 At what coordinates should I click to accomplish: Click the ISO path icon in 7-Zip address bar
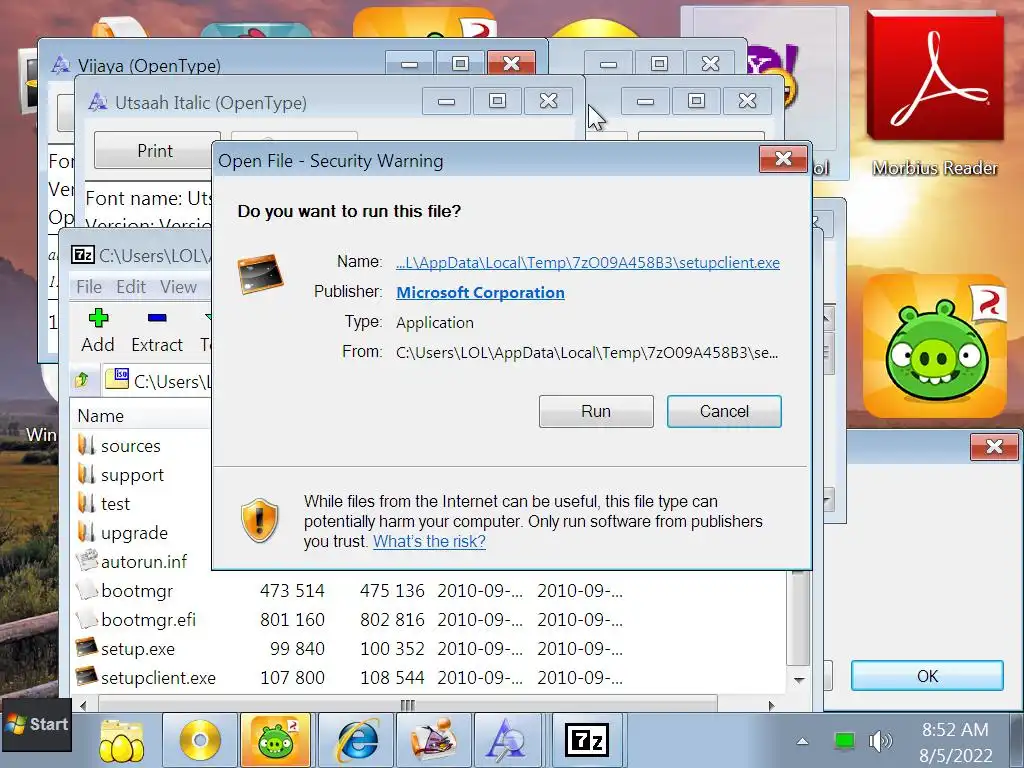coord(117,379)
